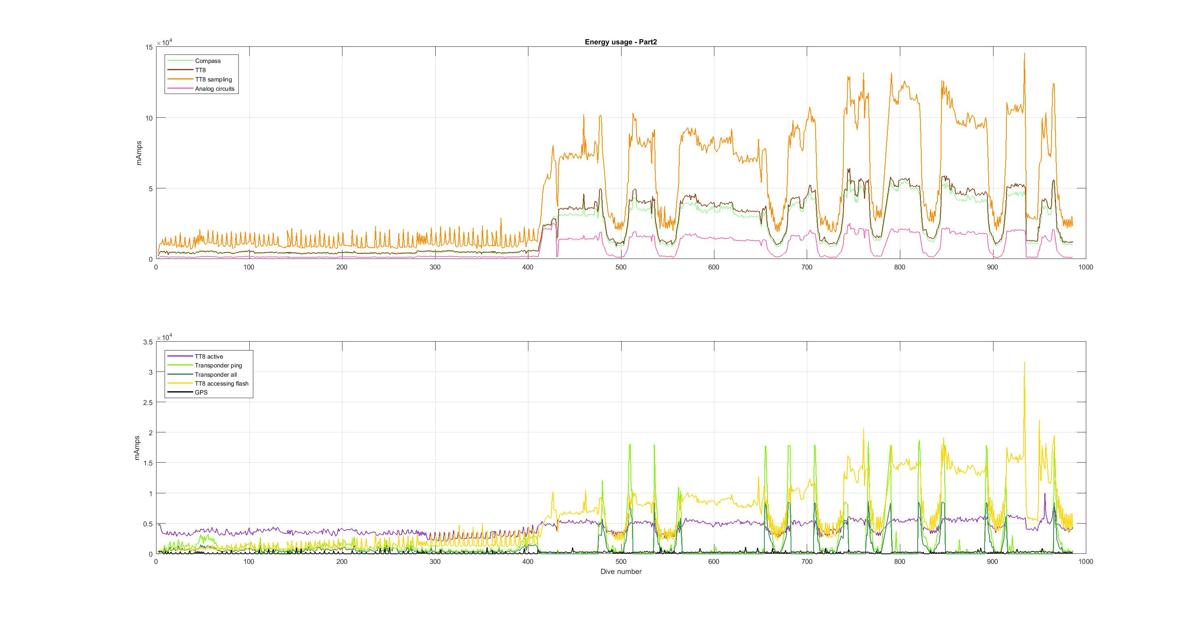Click the 900 tick label under the lower plot
The width and height of the screenshot is (1200, 622).
click(993, 562)
